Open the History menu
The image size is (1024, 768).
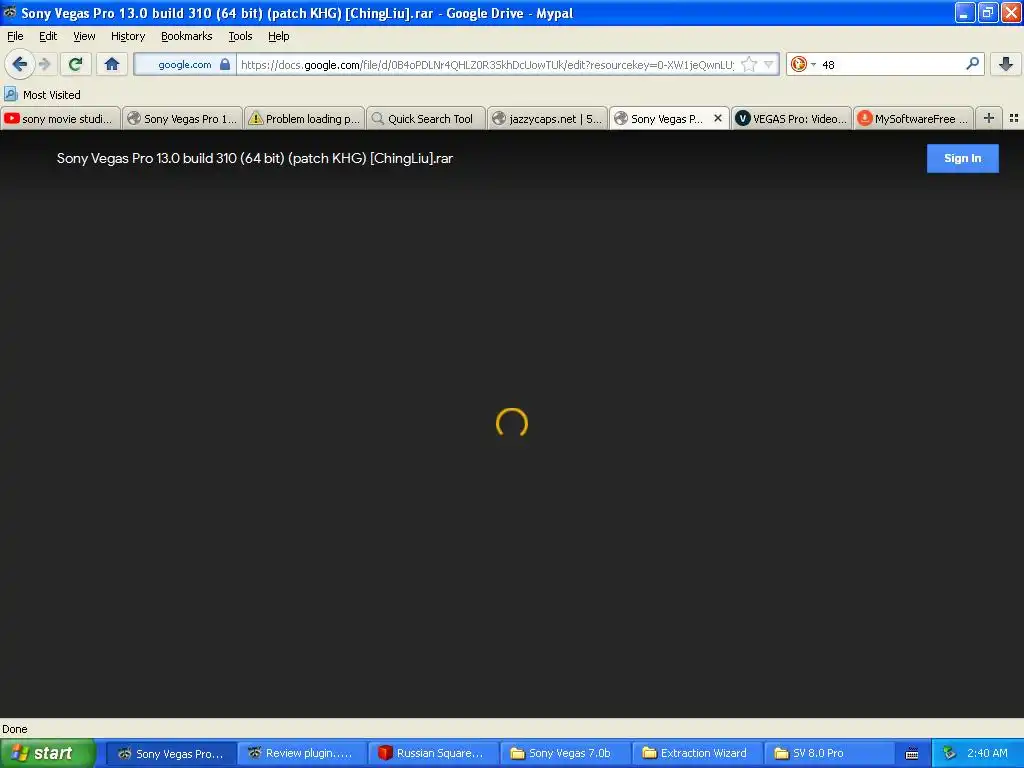[x=127, y=36]
